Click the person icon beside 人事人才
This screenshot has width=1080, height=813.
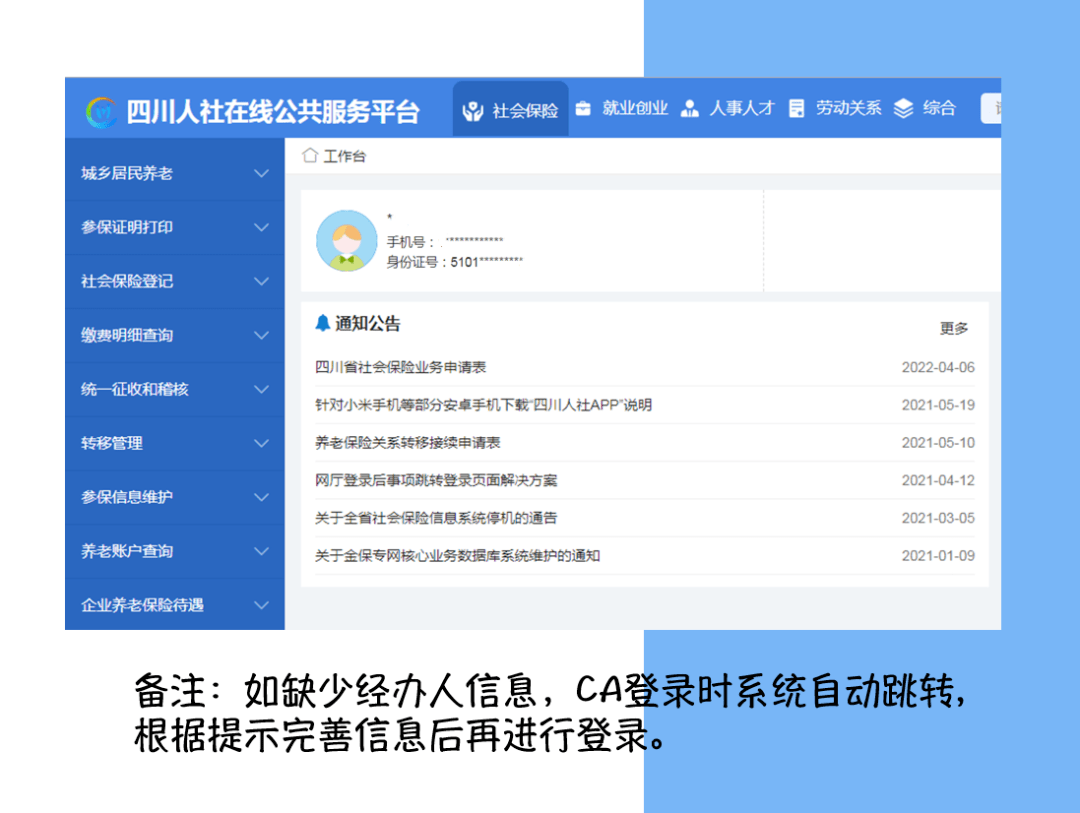[x=691, y=108]
